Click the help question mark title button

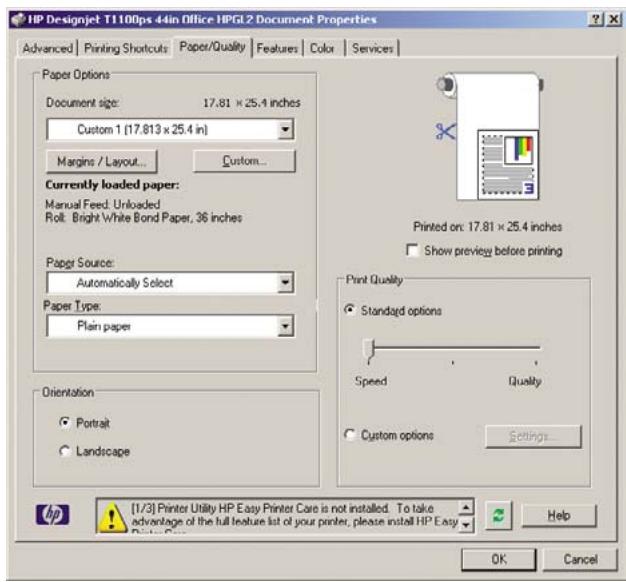(x=596, y=19)
